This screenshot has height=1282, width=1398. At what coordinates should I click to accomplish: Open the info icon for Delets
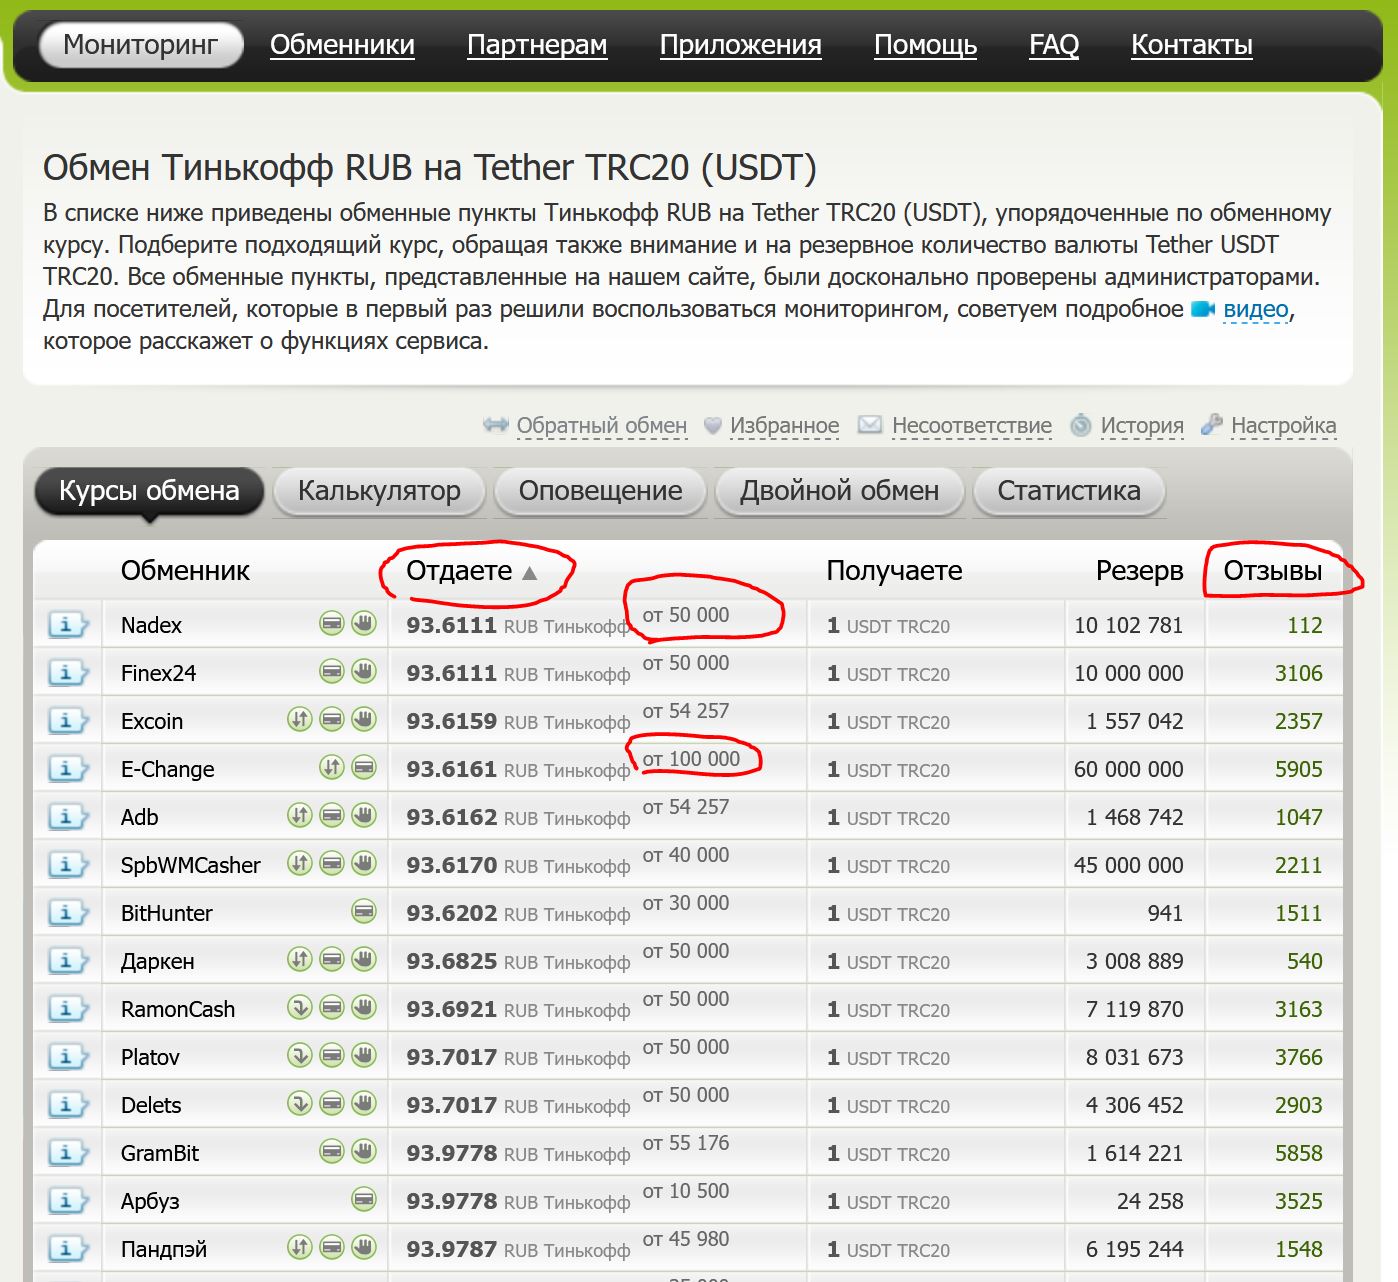(68, 1105)
